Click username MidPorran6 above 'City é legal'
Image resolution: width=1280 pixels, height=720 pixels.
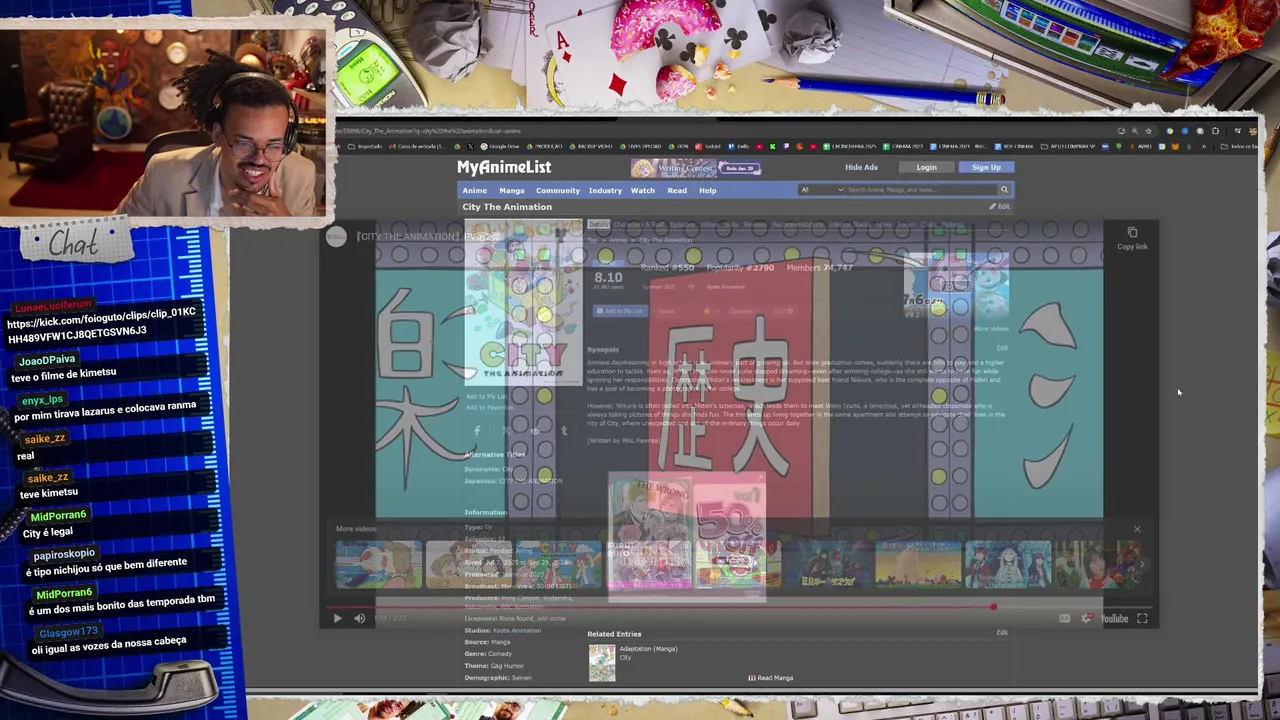tap(58, 516)
